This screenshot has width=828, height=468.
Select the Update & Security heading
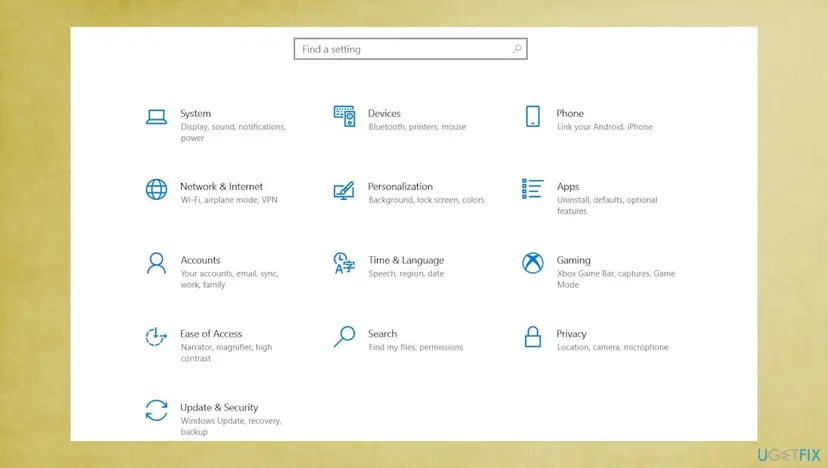(x=219, y=407)
